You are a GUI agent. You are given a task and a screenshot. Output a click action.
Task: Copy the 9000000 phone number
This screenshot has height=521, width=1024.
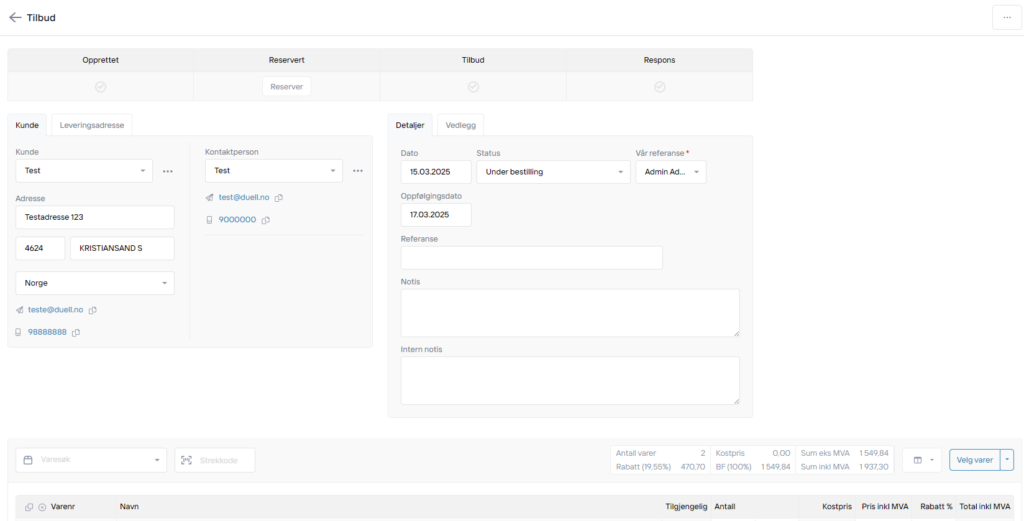coord(265,221)
